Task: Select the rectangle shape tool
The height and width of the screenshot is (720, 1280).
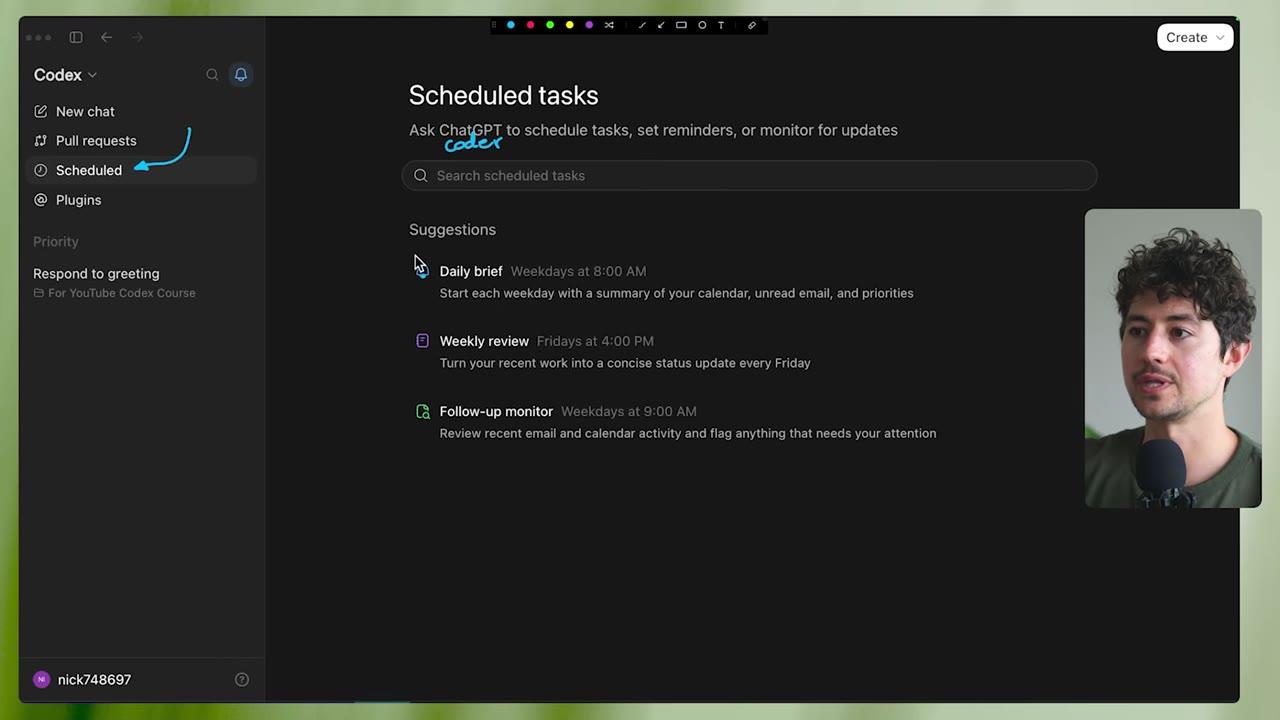Action: pos(681,25)
